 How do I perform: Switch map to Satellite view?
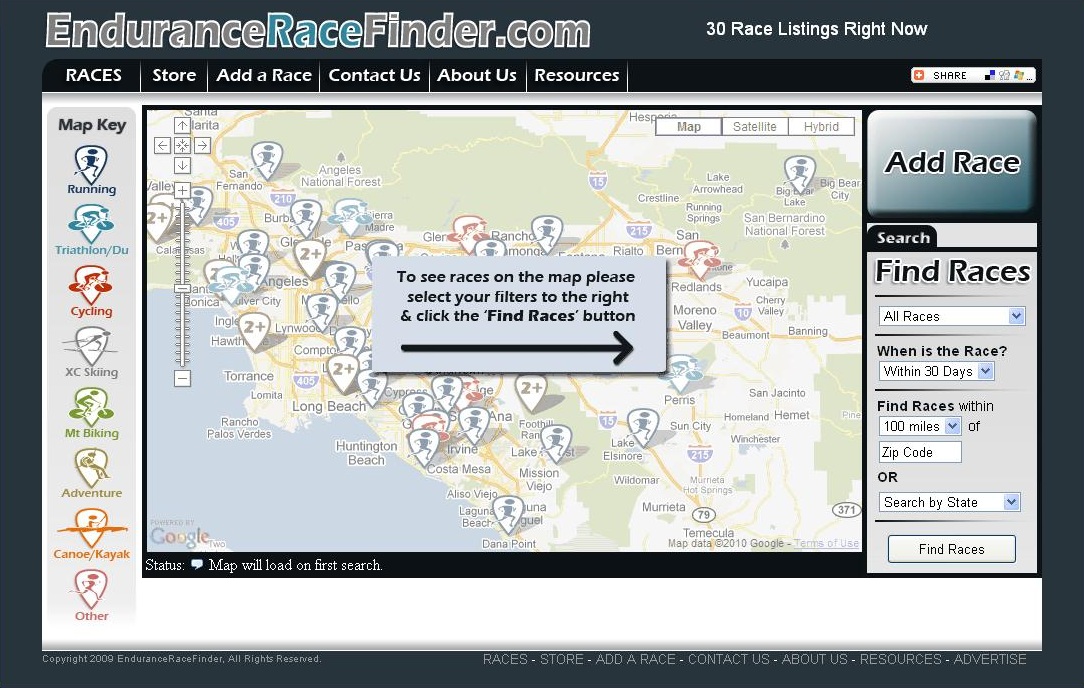(x=754, y=127)
